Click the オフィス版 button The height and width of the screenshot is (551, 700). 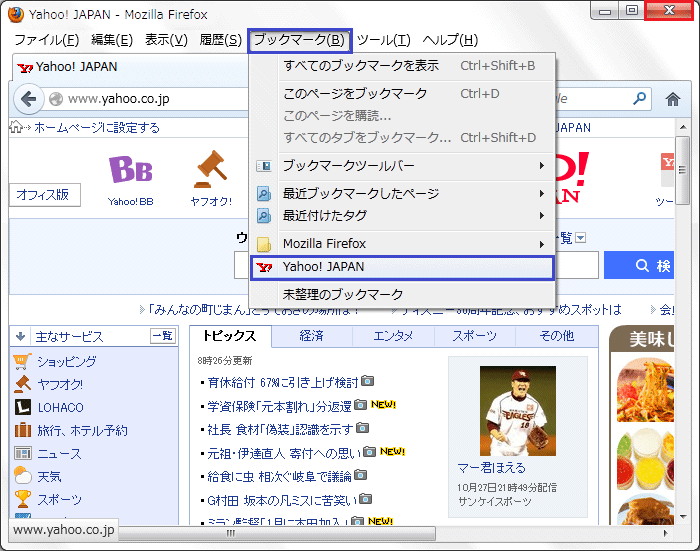click(42, 195)
